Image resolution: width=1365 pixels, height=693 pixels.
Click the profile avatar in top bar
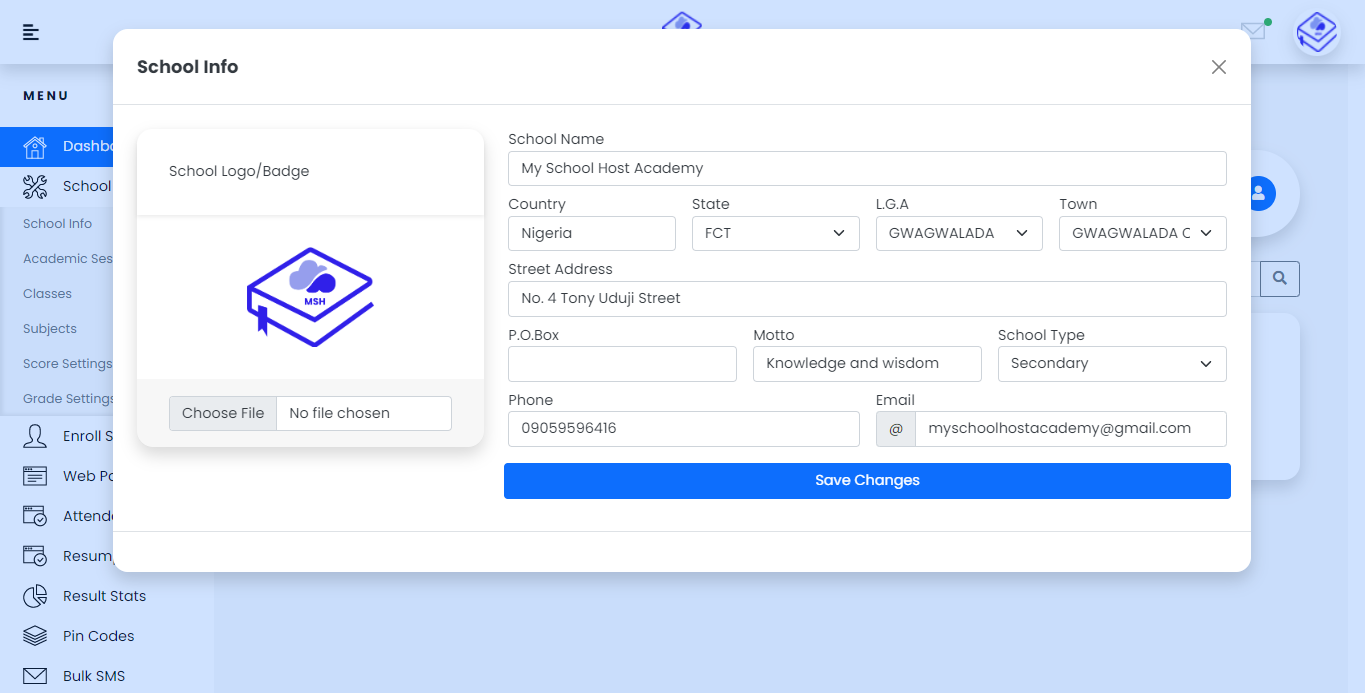pos(1316,32)
